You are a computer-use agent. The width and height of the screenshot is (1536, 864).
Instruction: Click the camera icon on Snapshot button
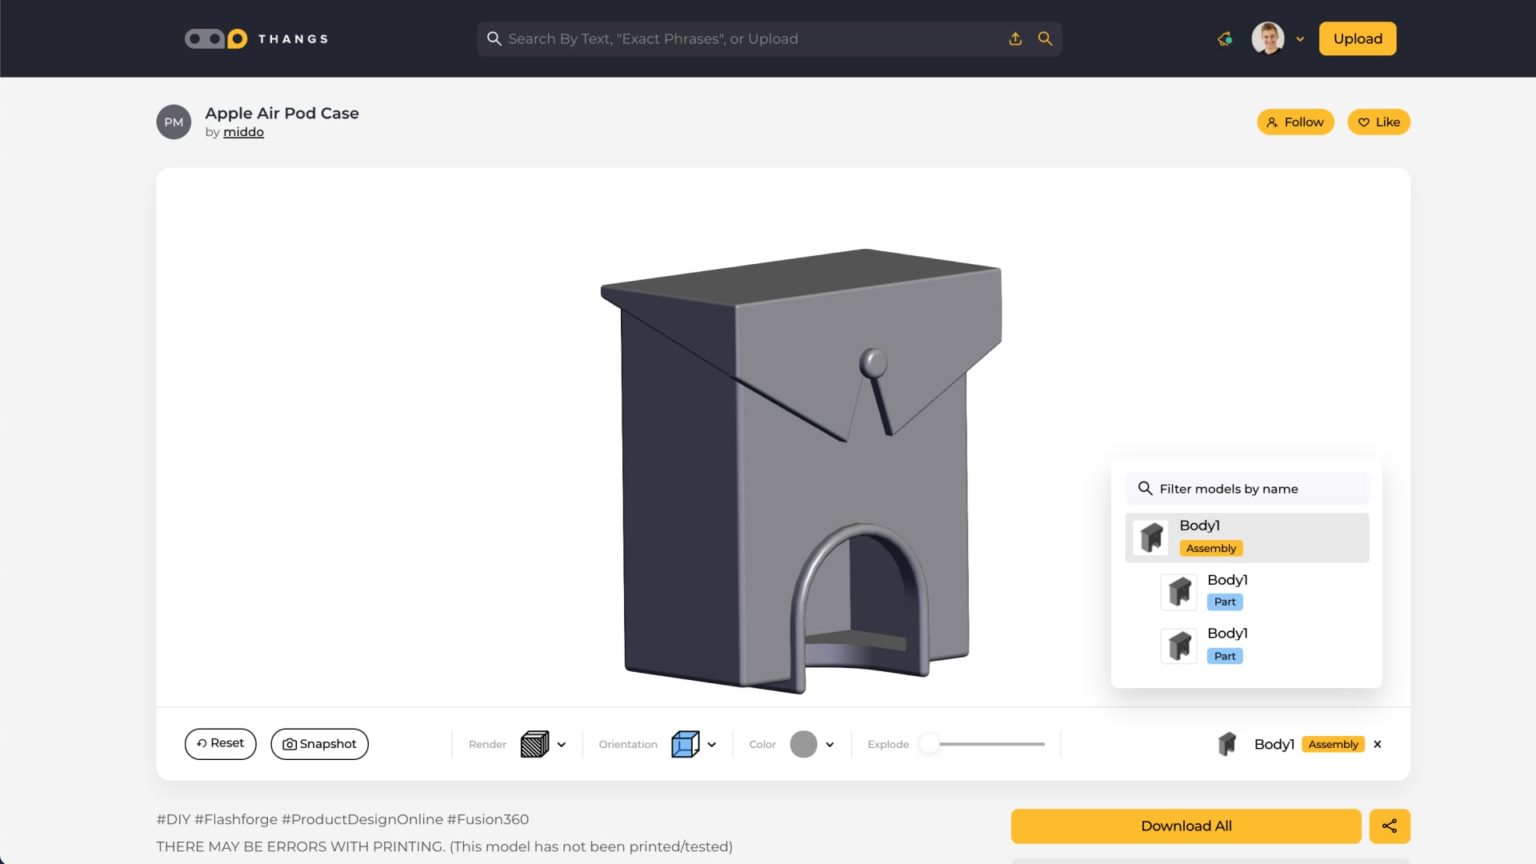[x=290, y=744]
